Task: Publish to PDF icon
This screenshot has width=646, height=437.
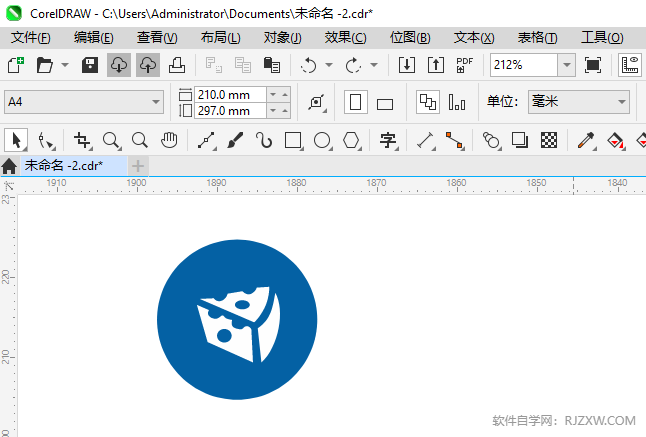Action: coord(464,65)
